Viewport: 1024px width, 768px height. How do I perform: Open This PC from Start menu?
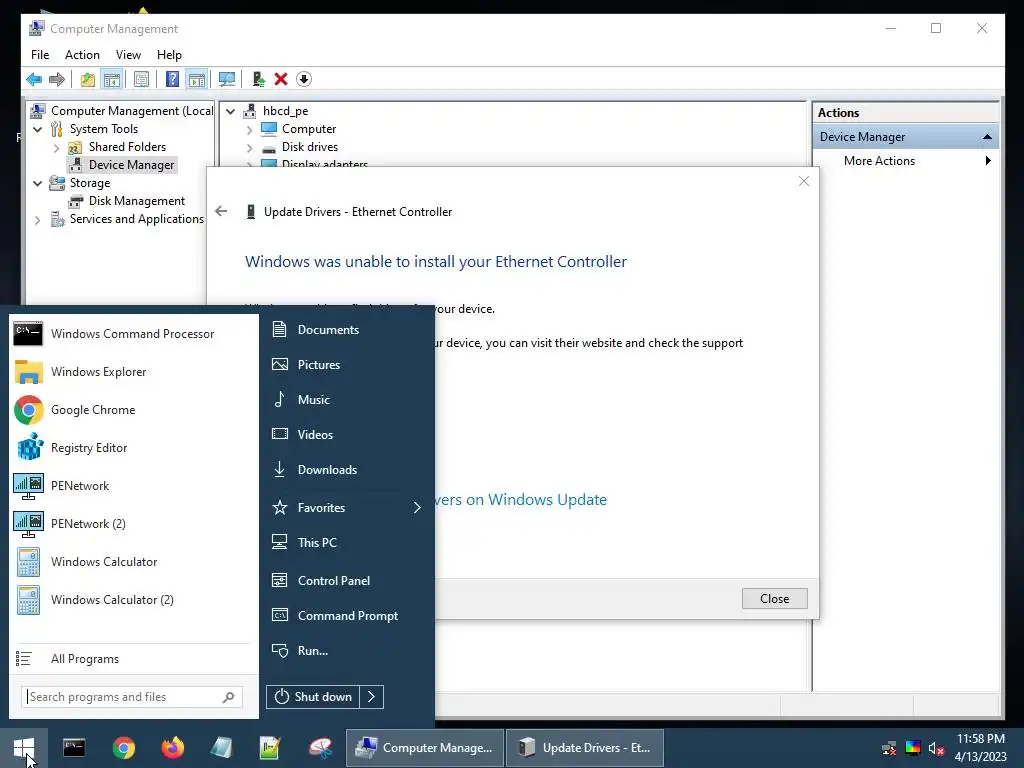click(347, 543)
